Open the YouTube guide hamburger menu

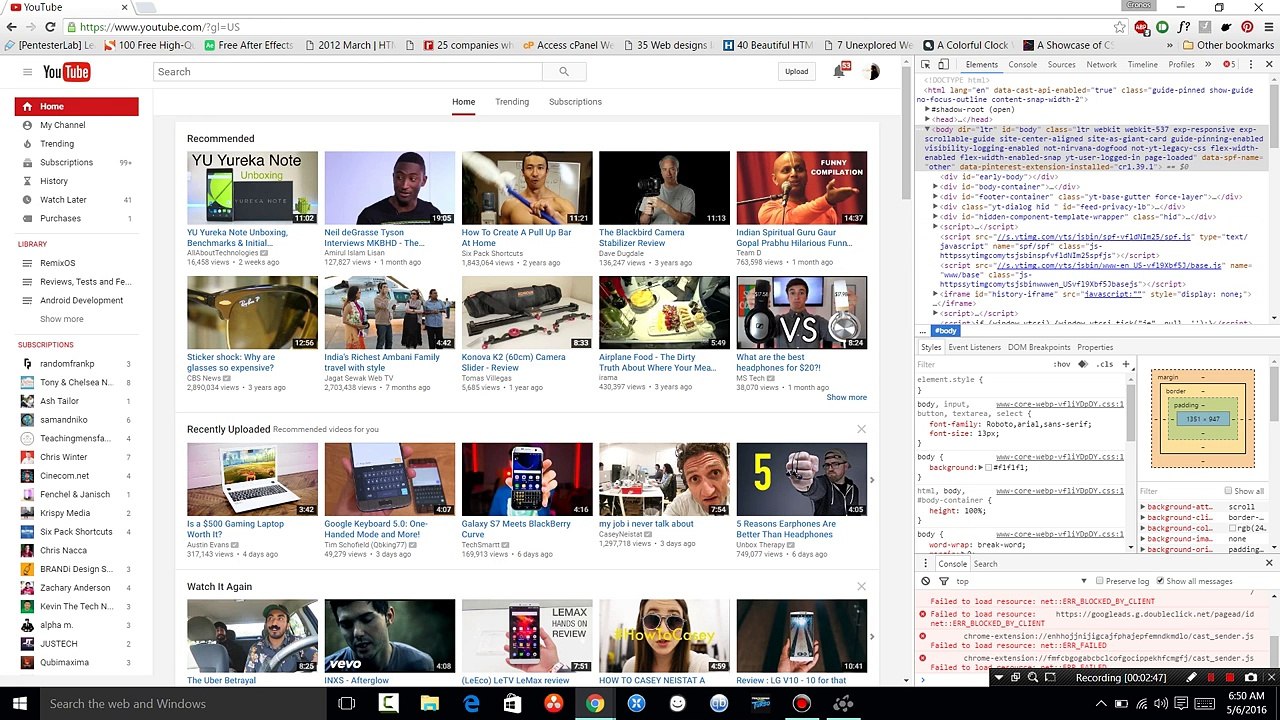tap(28, 72)
